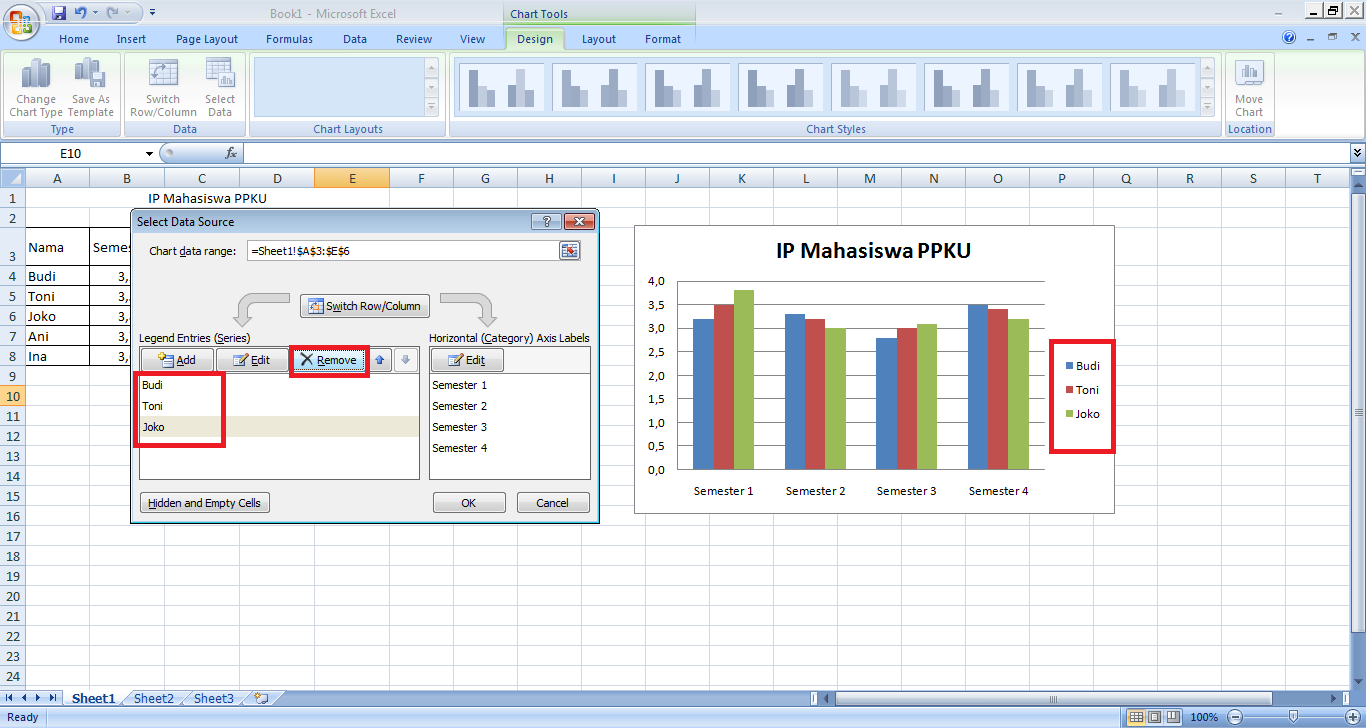Switch to Page Layout view in status bar
1366x728 pixels.
coord(1155,717)
